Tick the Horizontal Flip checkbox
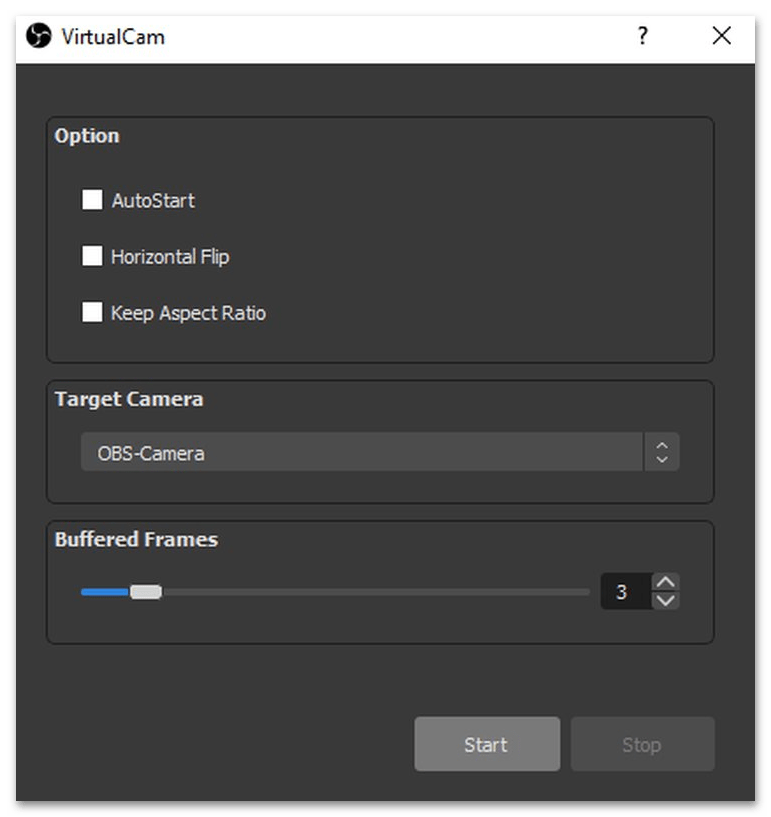The width and height of the screenshot is (771, 817). [x=92, y=256]
